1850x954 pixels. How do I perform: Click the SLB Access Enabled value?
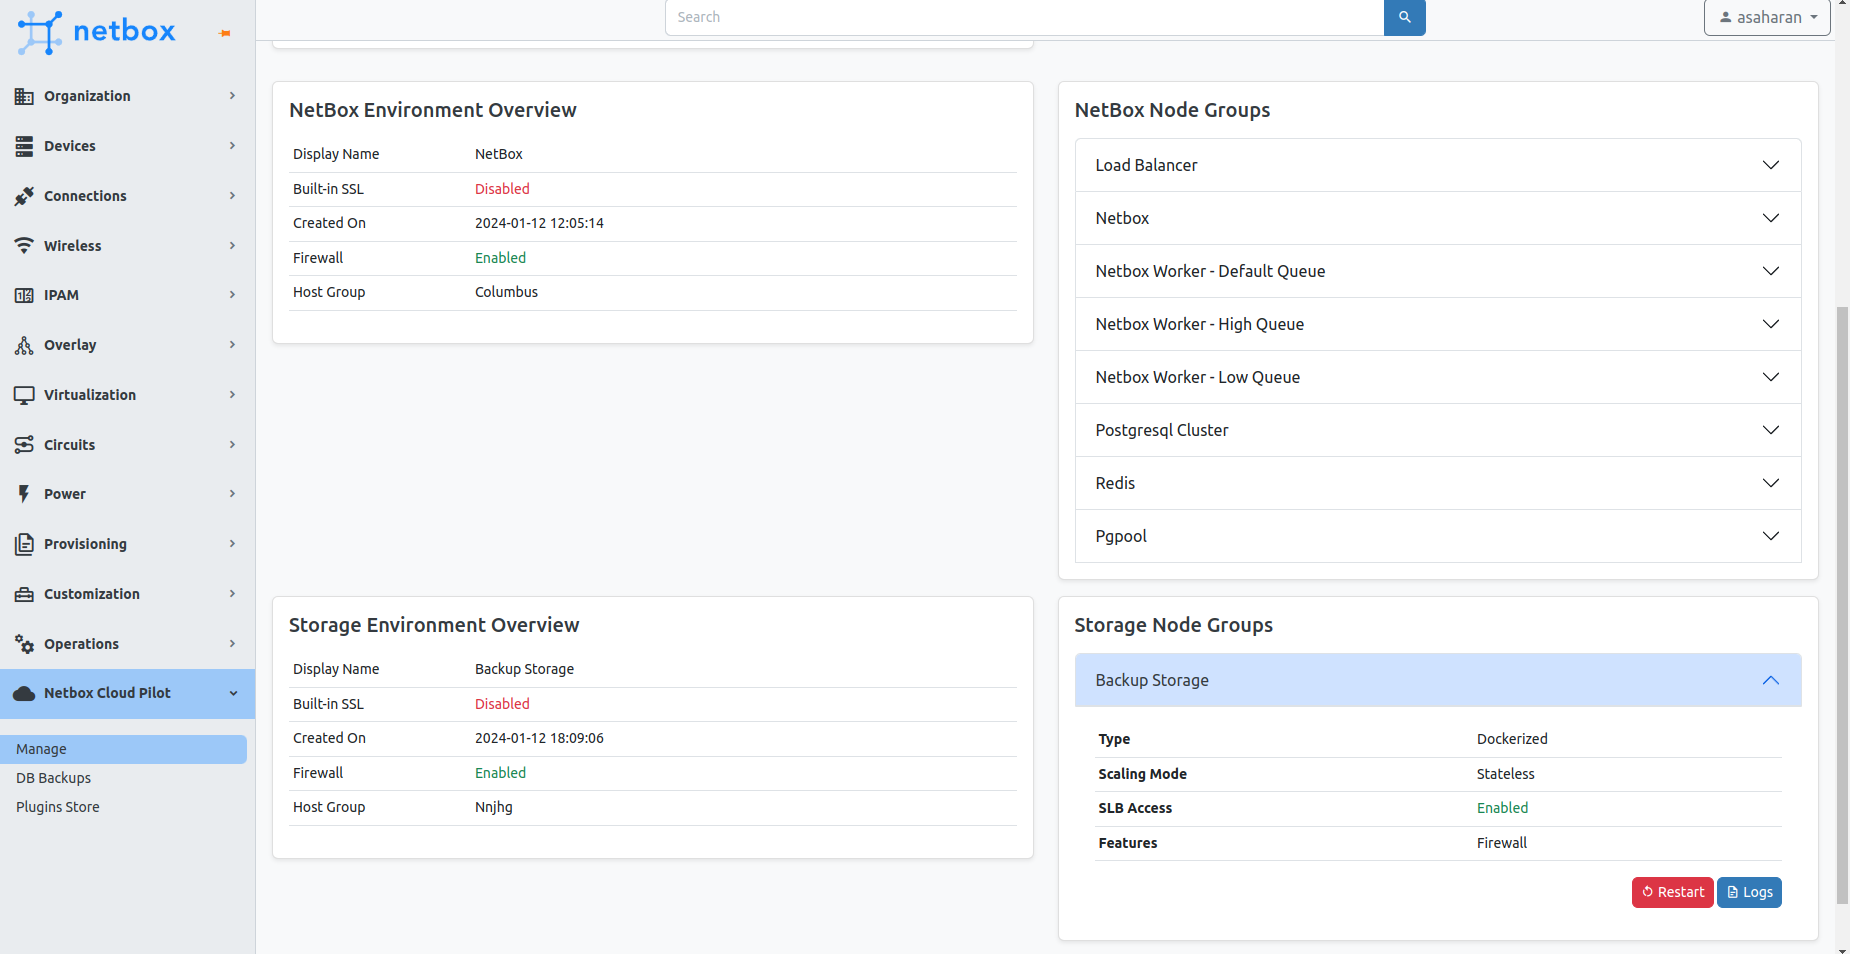pos(1502,808)
